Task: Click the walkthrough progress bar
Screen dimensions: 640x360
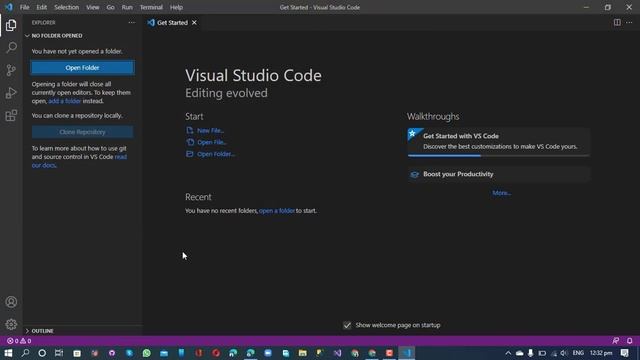Action: [x=499, y=156]
